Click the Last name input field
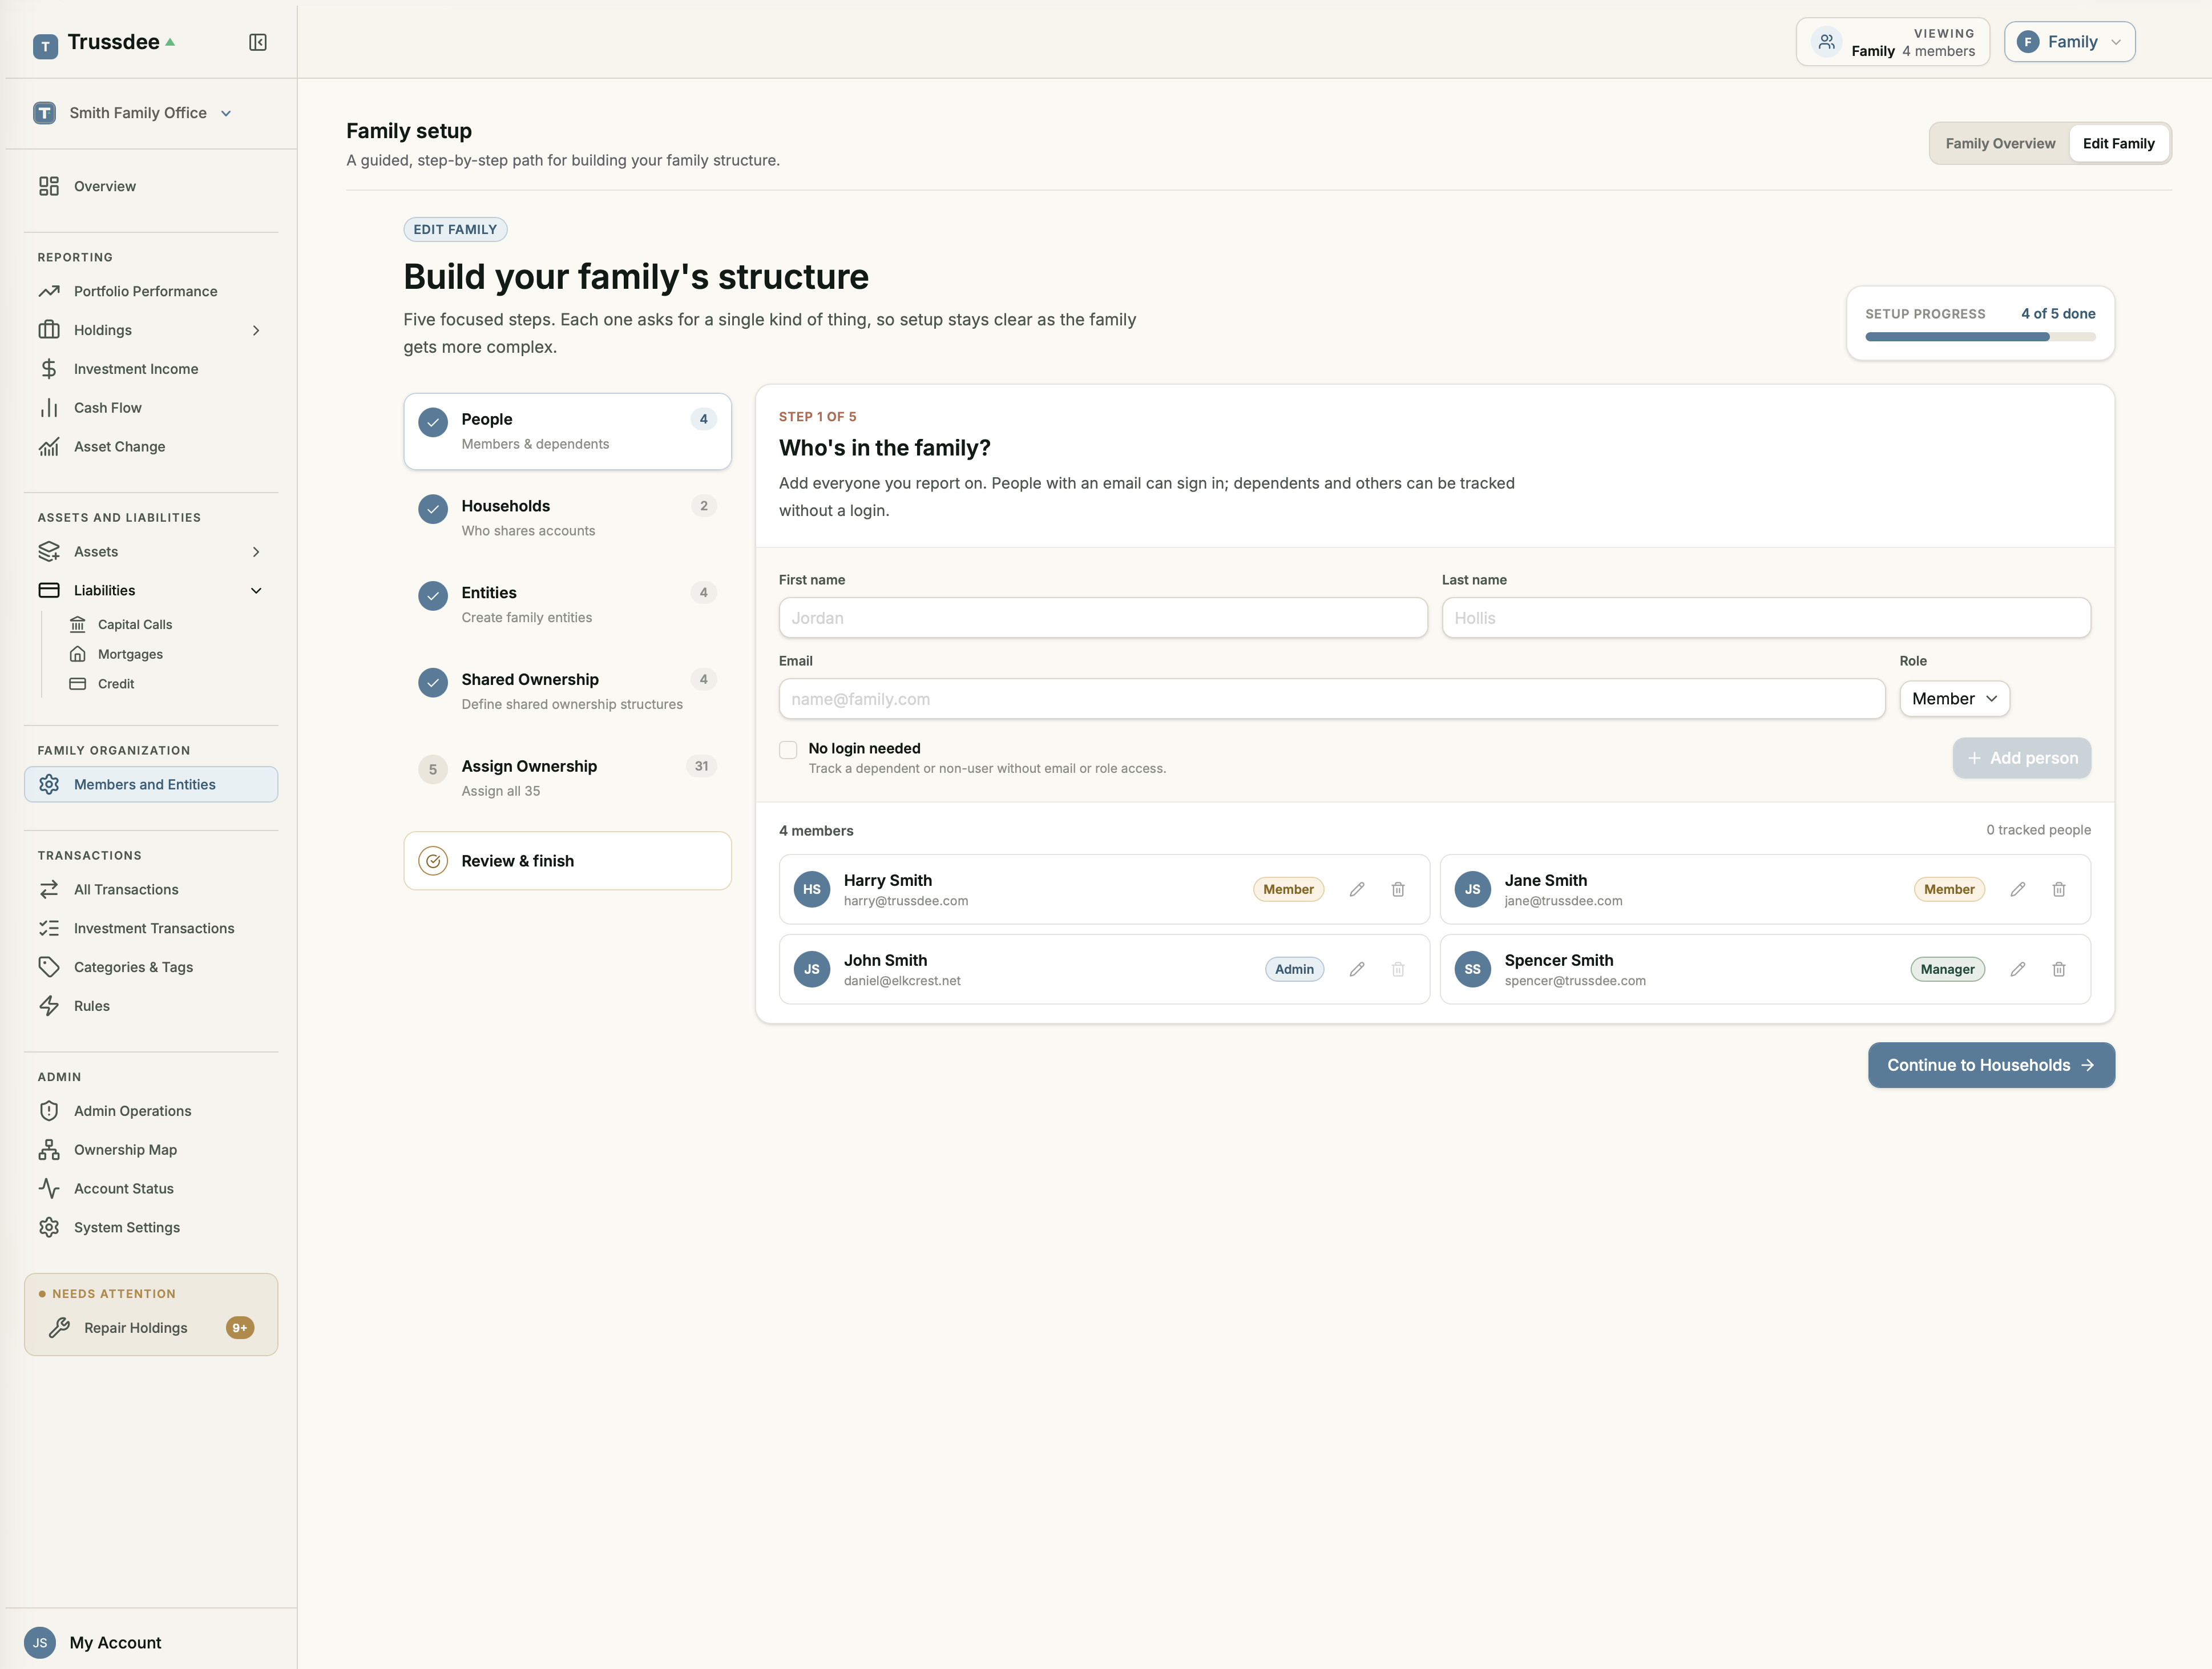This screenshot has height=1669, width=2212. coord(1765,618)
